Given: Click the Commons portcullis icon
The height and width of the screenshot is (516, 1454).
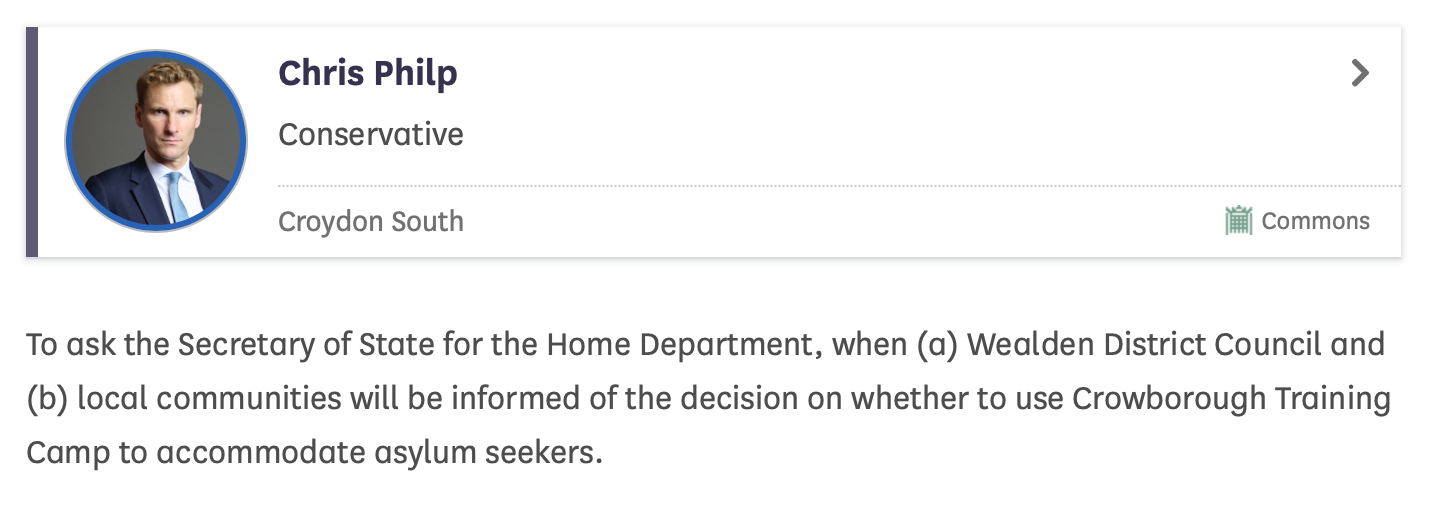Looking at the screenshot, I should tap(1238, 220).
